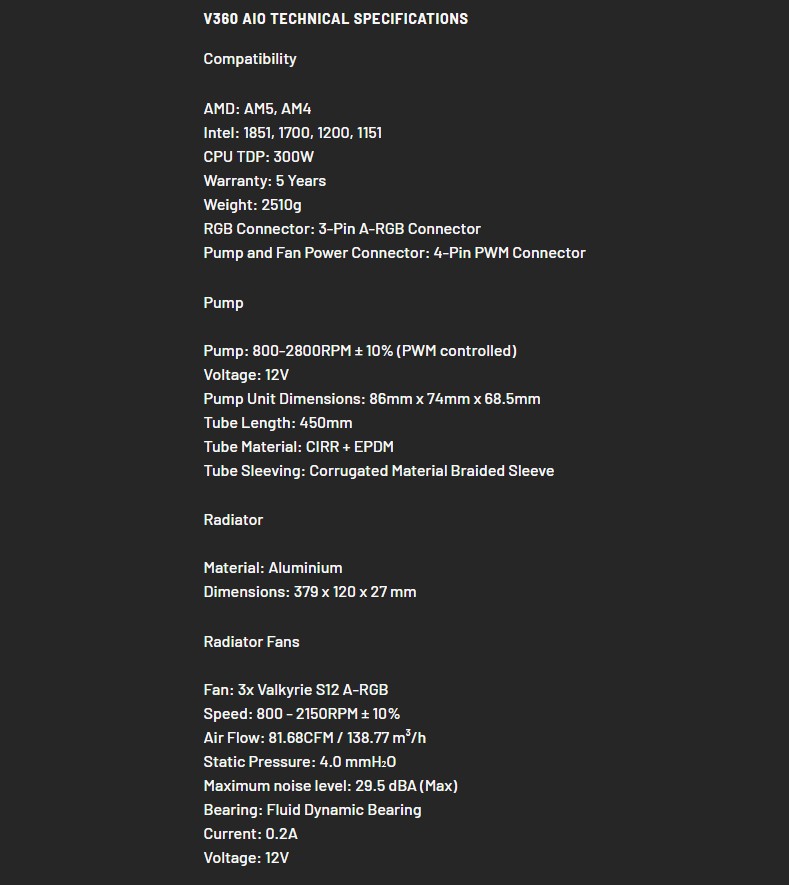Select the Maximum noise level line
789x885 pixels.
click(330, 786)
